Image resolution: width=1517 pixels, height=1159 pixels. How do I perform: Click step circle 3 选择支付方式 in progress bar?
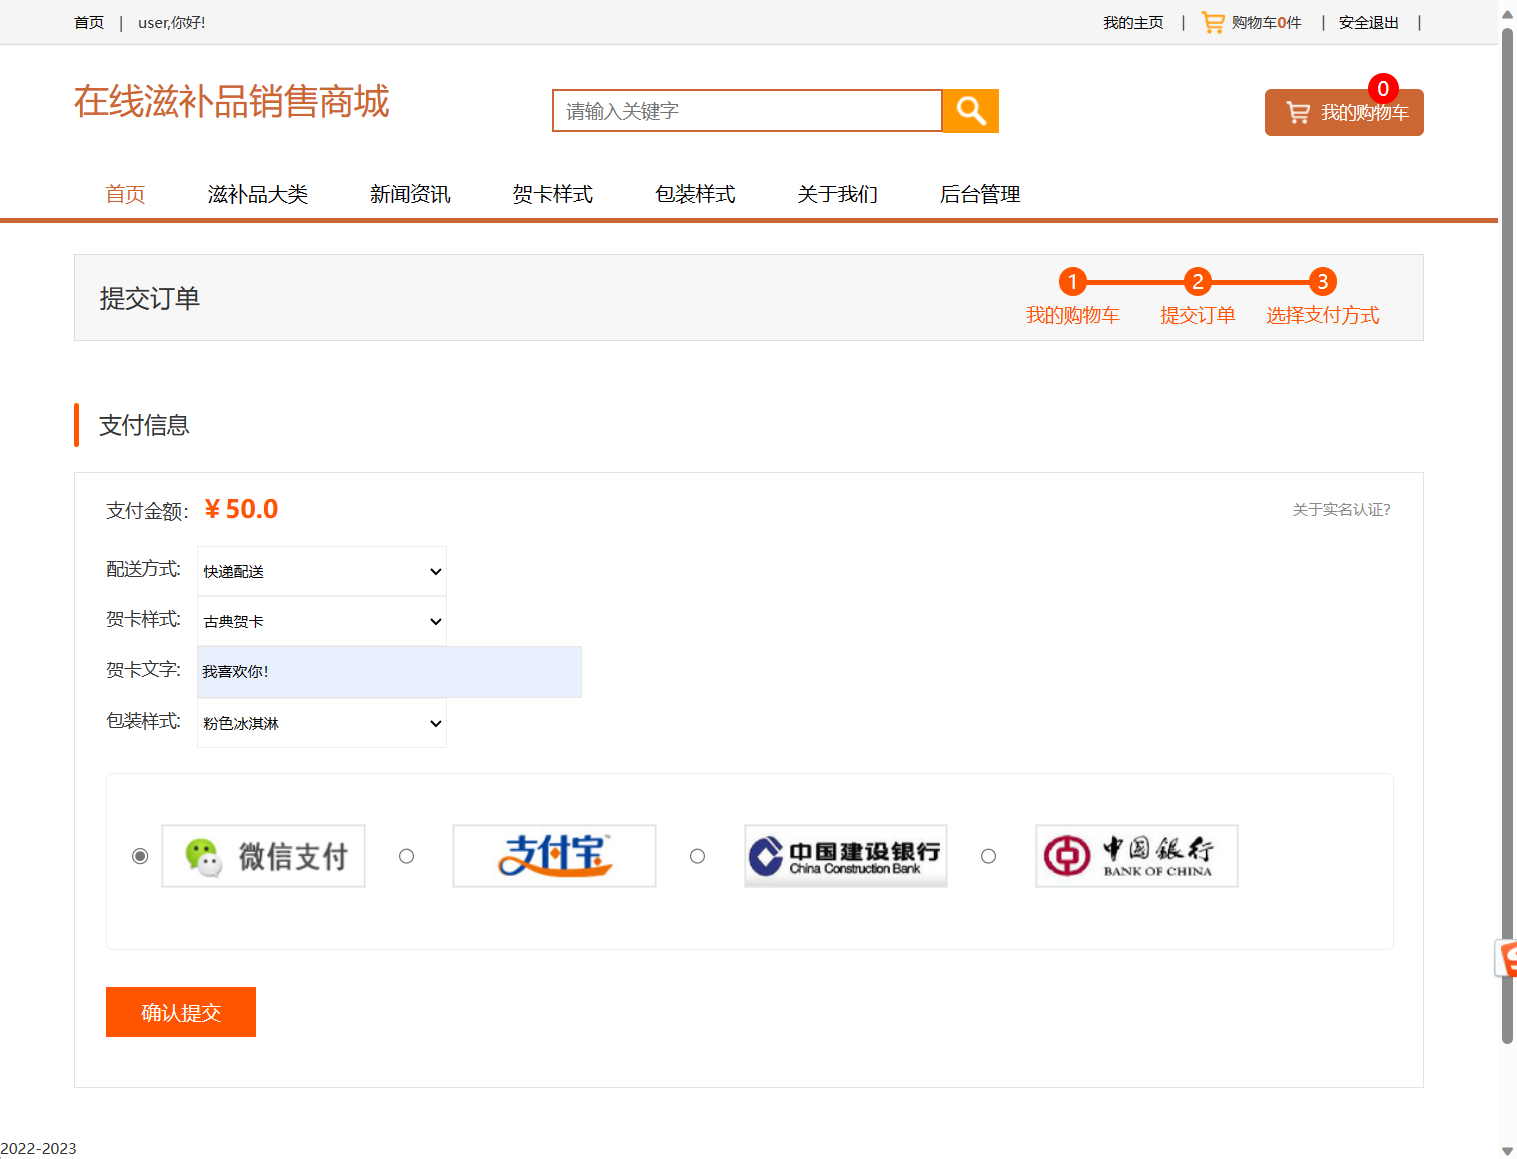pyautogui.click(x=1322, y=282)
